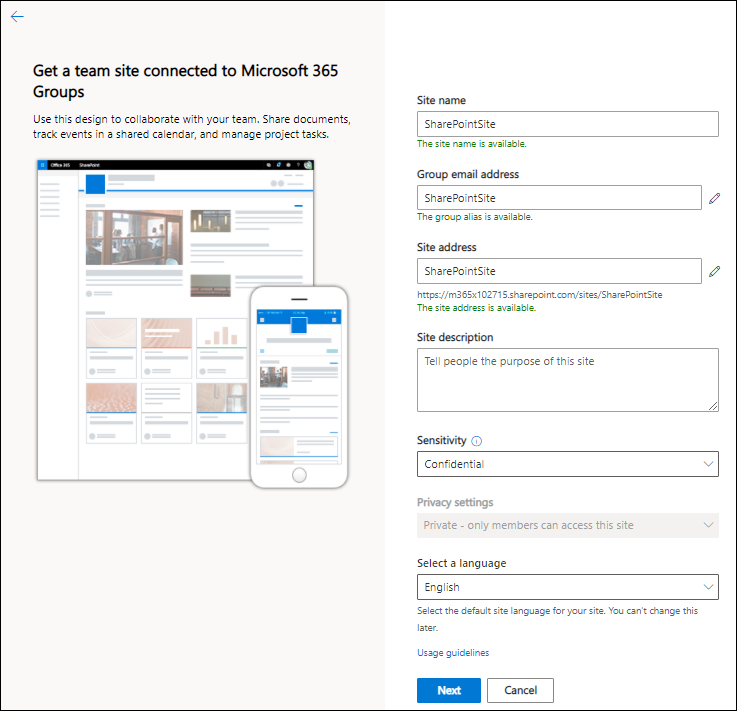Open the Sensitivity dropdown showing Confidential

tap(567, 464)
